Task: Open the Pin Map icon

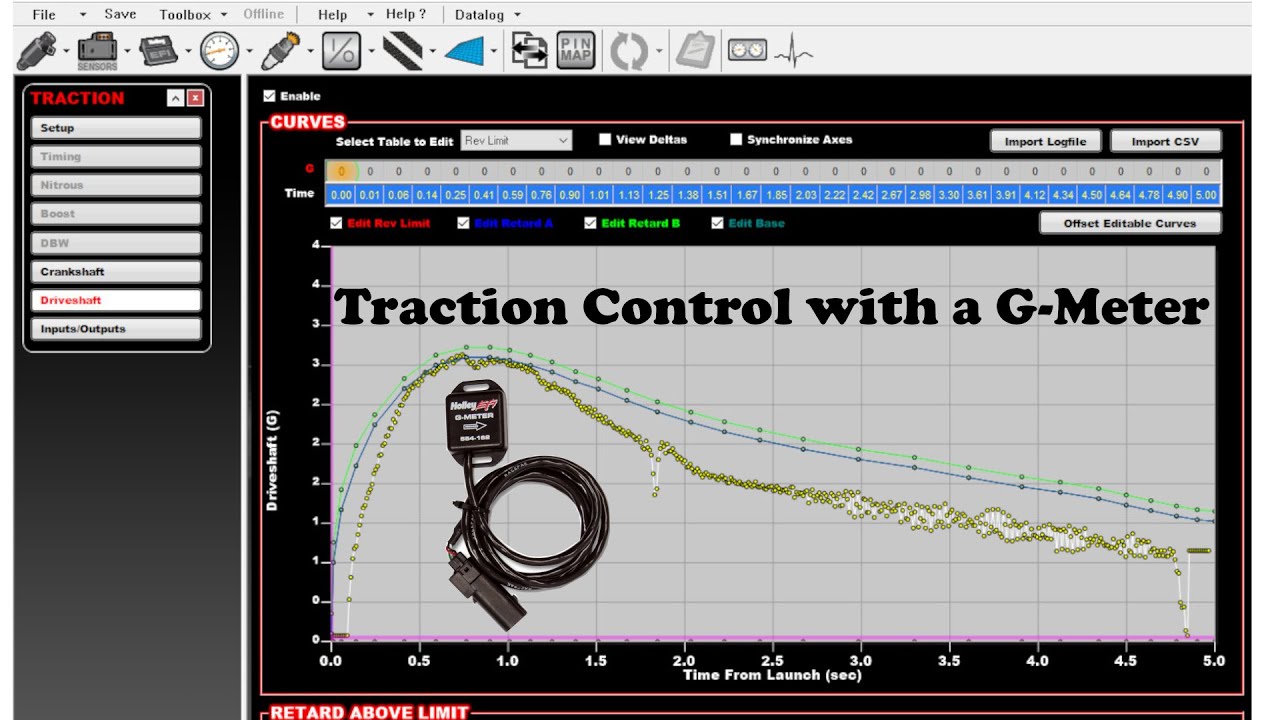Action: [x=576, y=50]
